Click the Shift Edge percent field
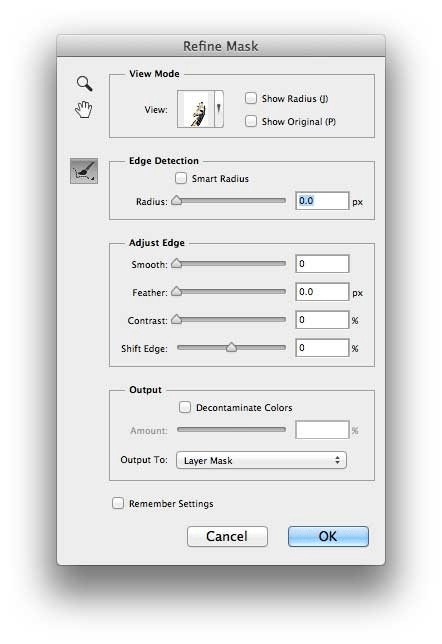442x644 pixels. tap(322, 347)
